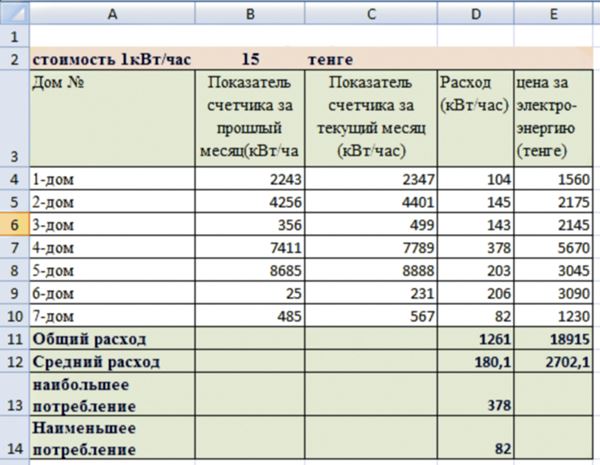The image size is (600, 465).
Task: Click the 'тенге' cell in row 2
Action: pos(371,59)
